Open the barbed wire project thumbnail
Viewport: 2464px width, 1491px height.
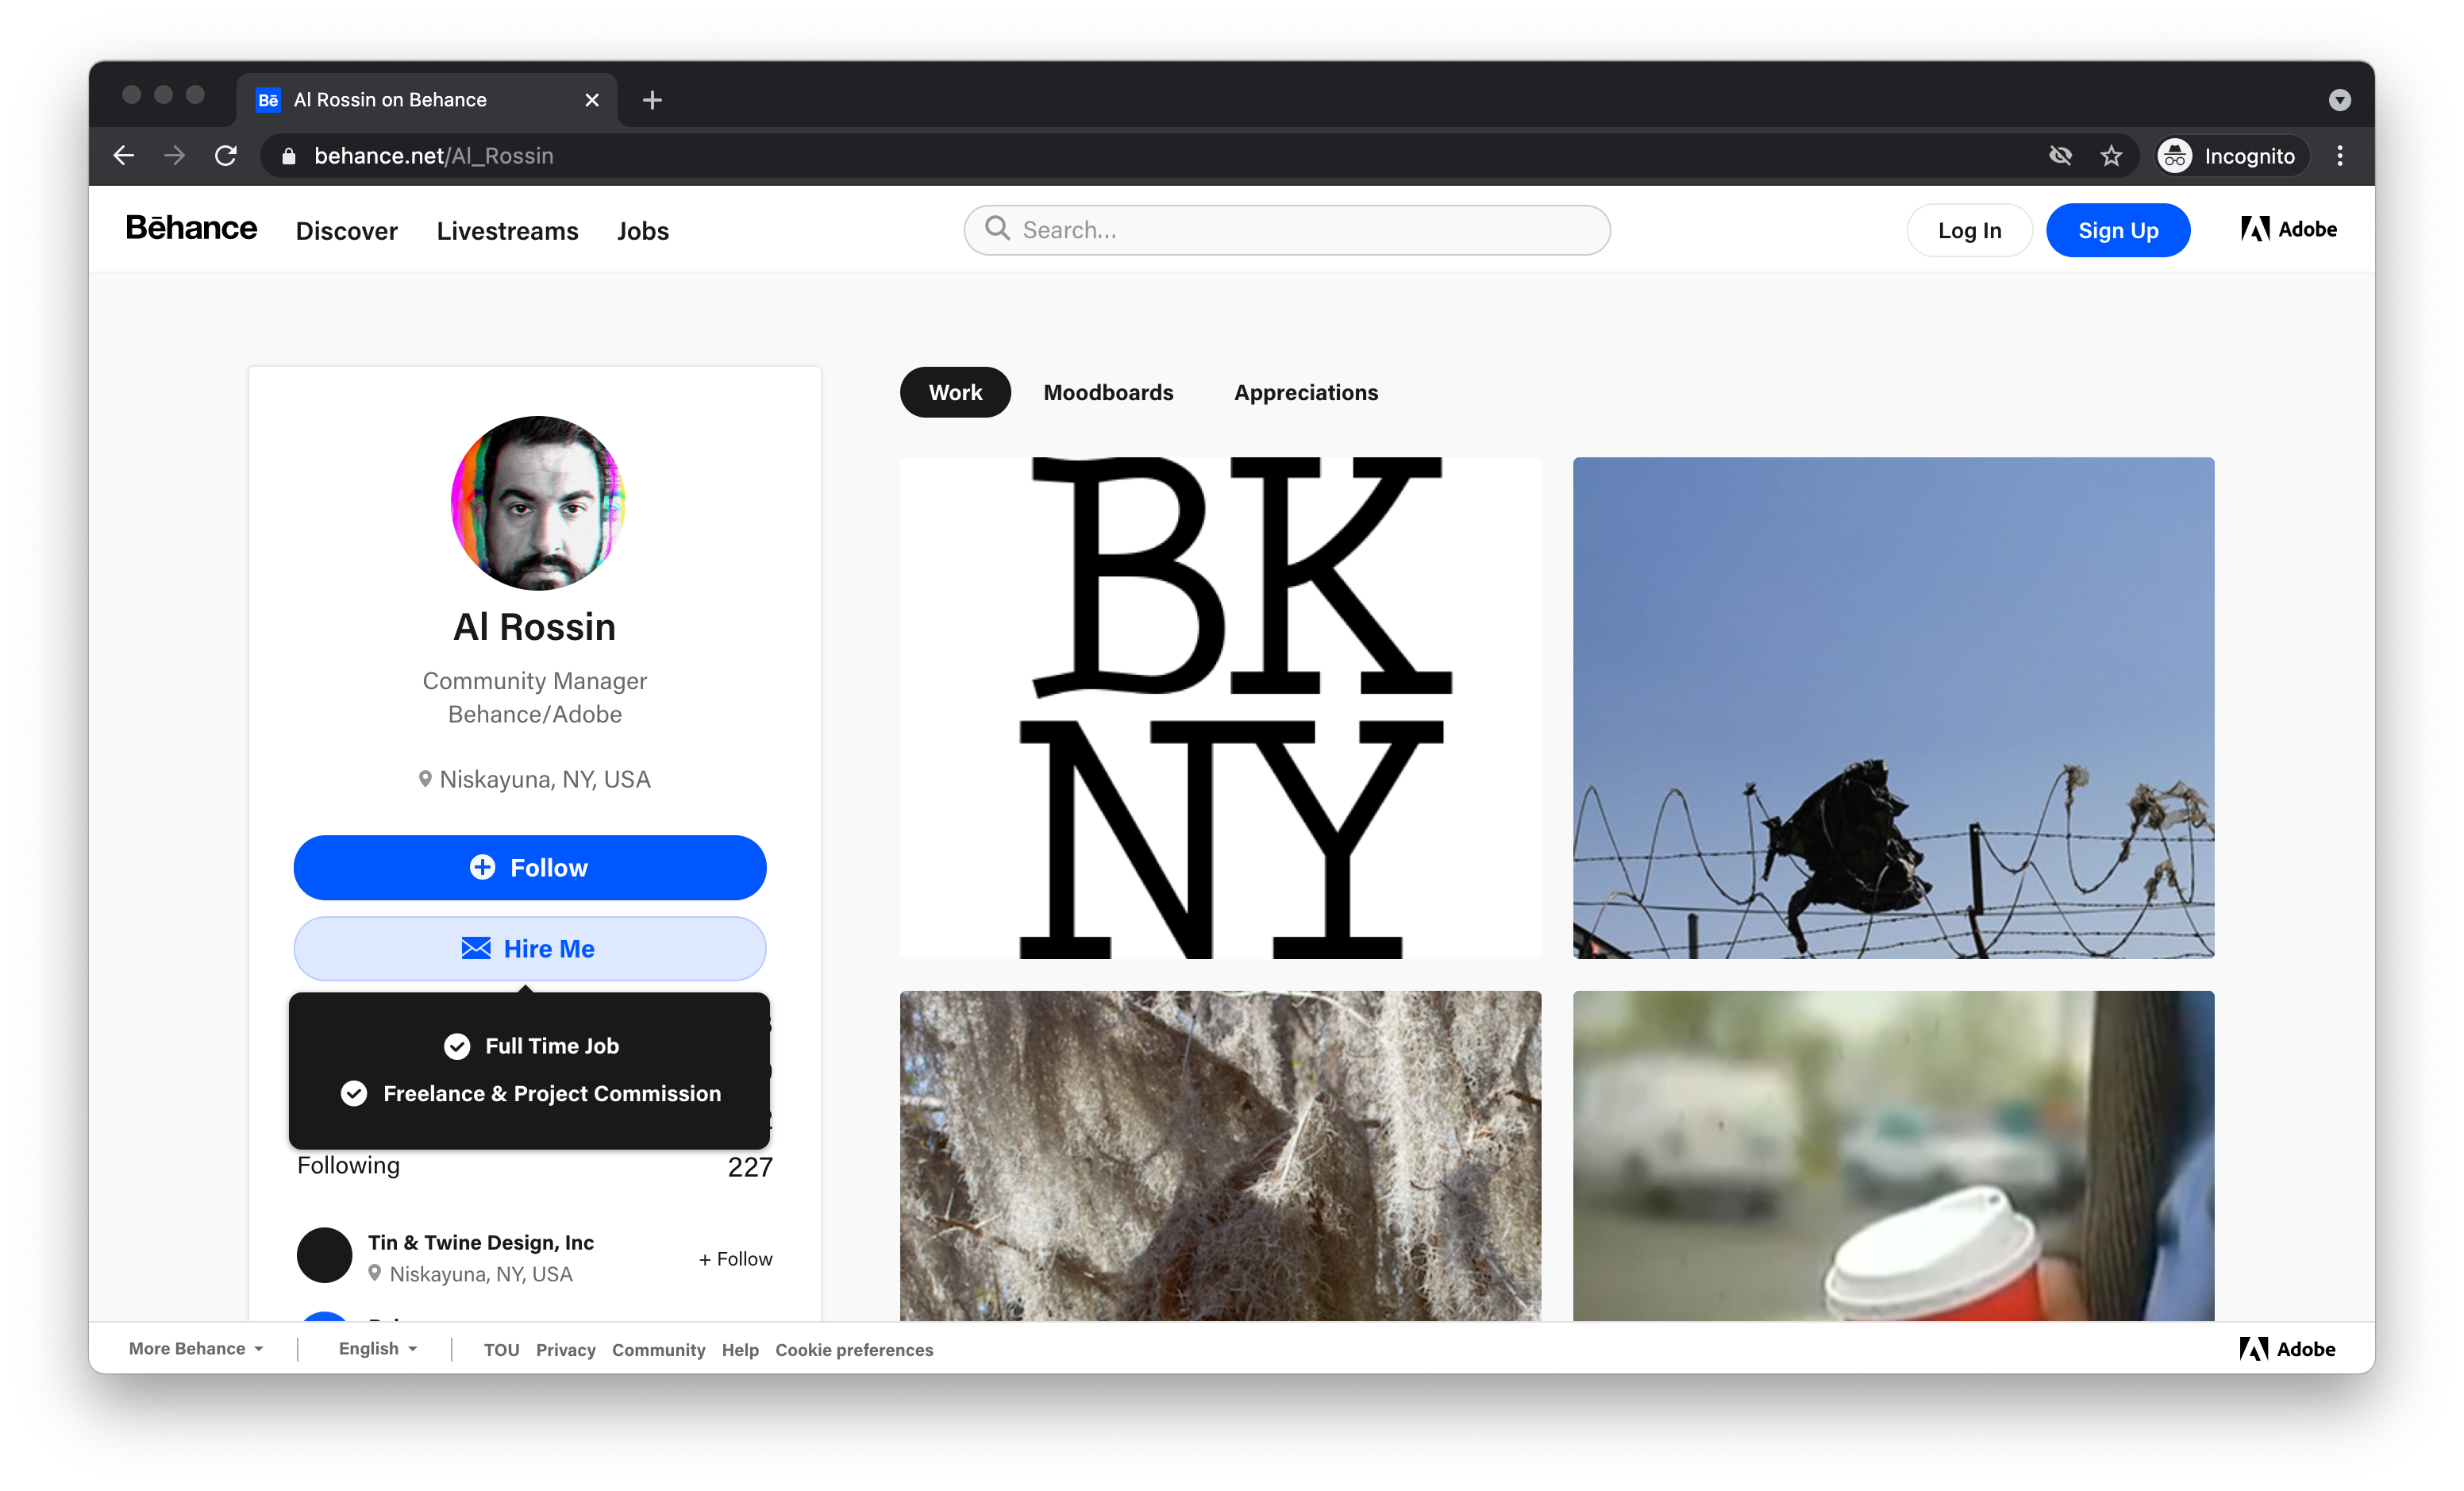pyautogui.click(x=1893, y=707)
